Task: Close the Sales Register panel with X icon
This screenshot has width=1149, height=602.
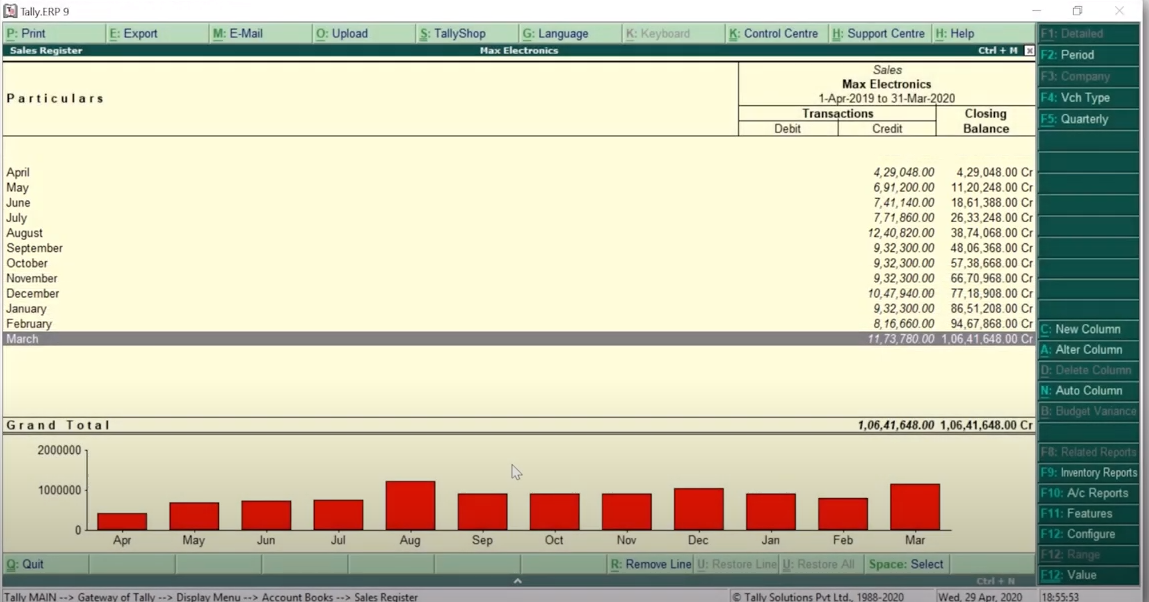Action: (x=1029, y=50)
